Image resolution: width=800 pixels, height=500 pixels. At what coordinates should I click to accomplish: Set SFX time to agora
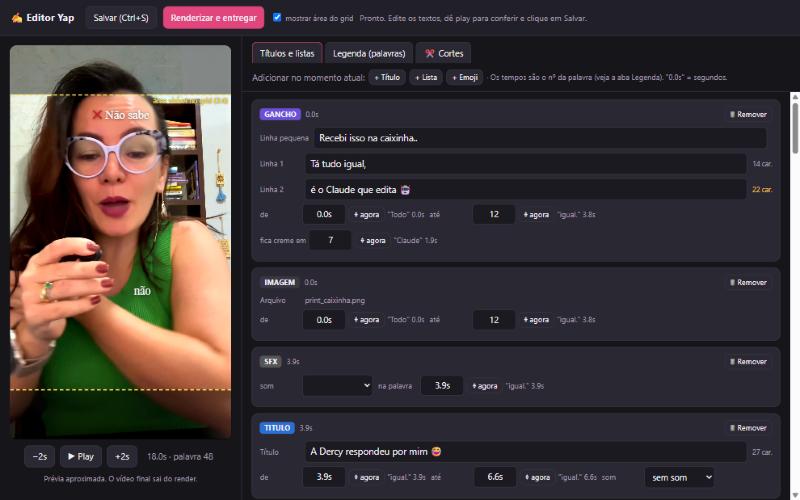[x=484, y=386]
